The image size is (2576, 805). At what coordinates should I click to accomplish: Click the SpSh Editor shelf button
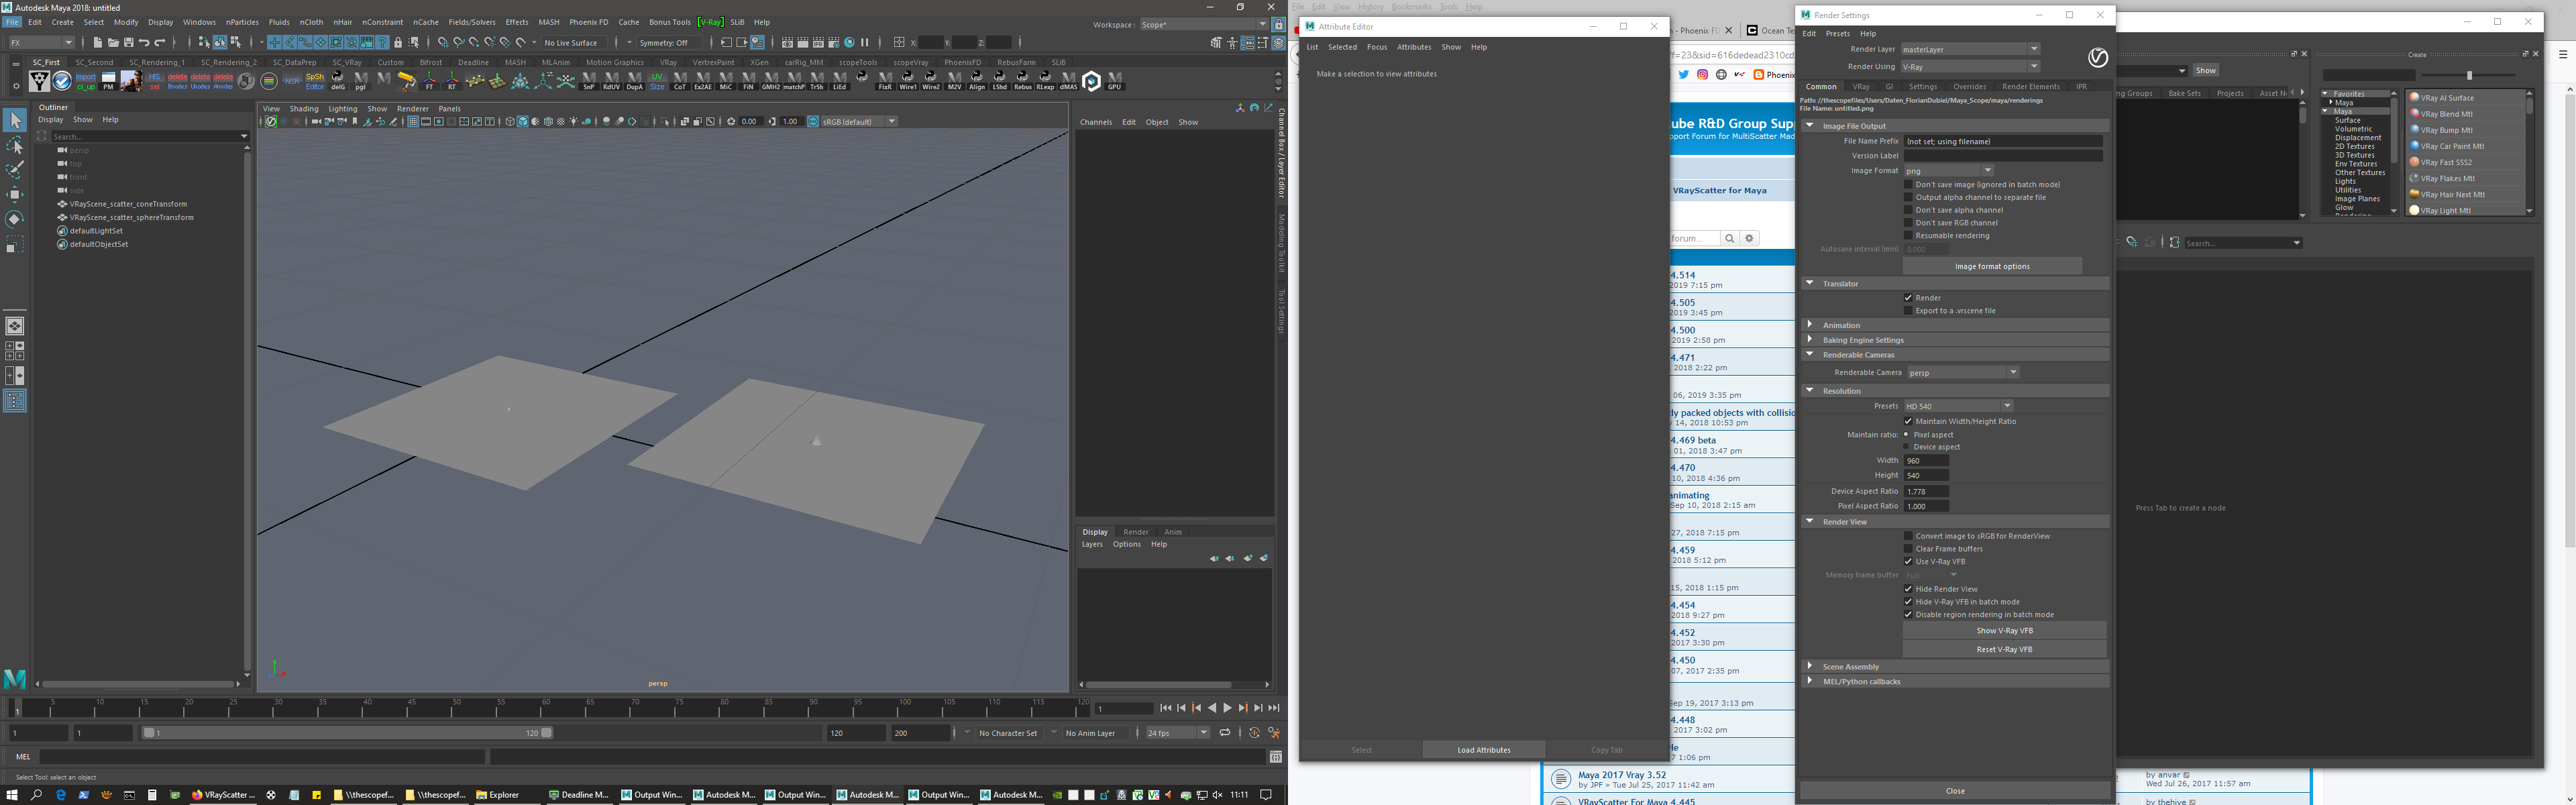315,81
